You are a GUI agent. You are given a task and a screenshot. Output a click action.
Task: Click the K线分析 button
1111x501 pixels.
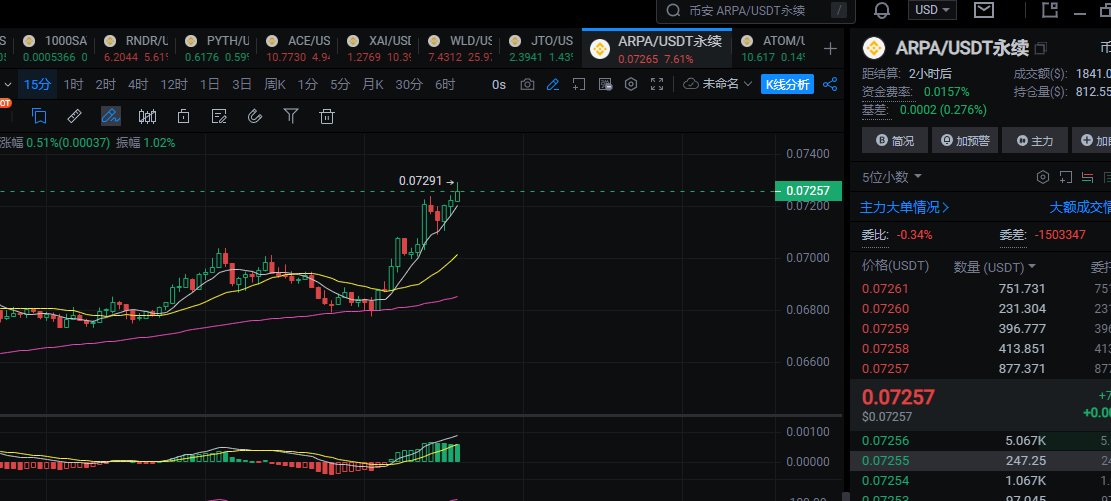pos(787,84)
